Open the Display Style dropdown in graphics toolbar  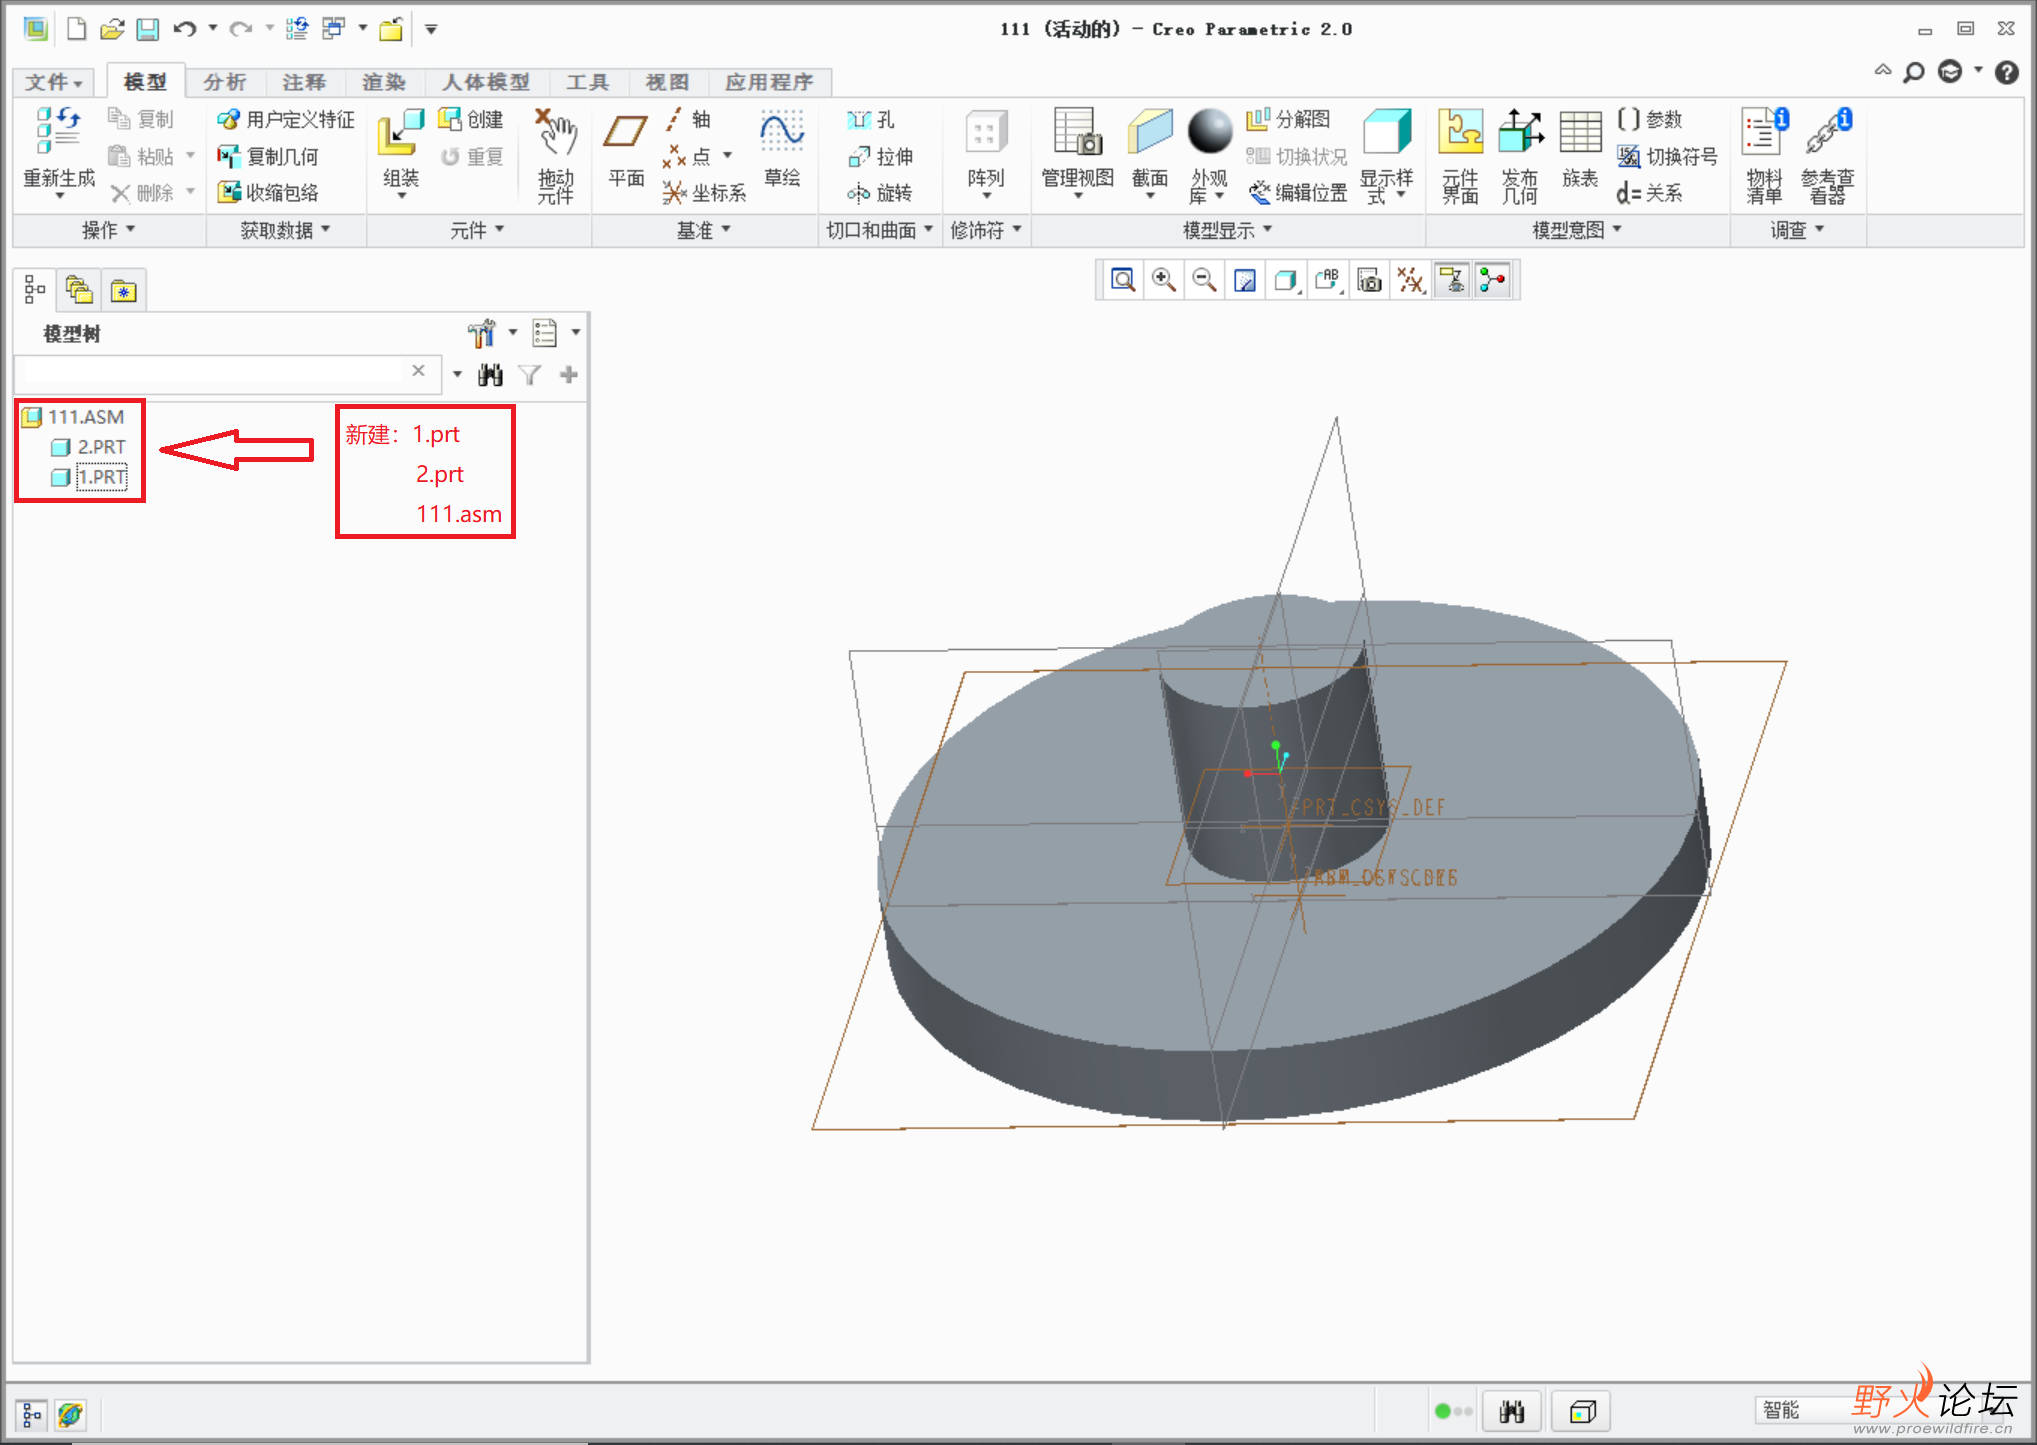click(x=1286, y=281)
